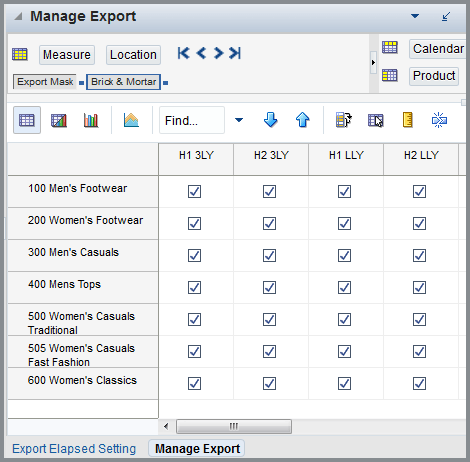
Task: Click the Calendar dimension button
Action: coord(438,49)
